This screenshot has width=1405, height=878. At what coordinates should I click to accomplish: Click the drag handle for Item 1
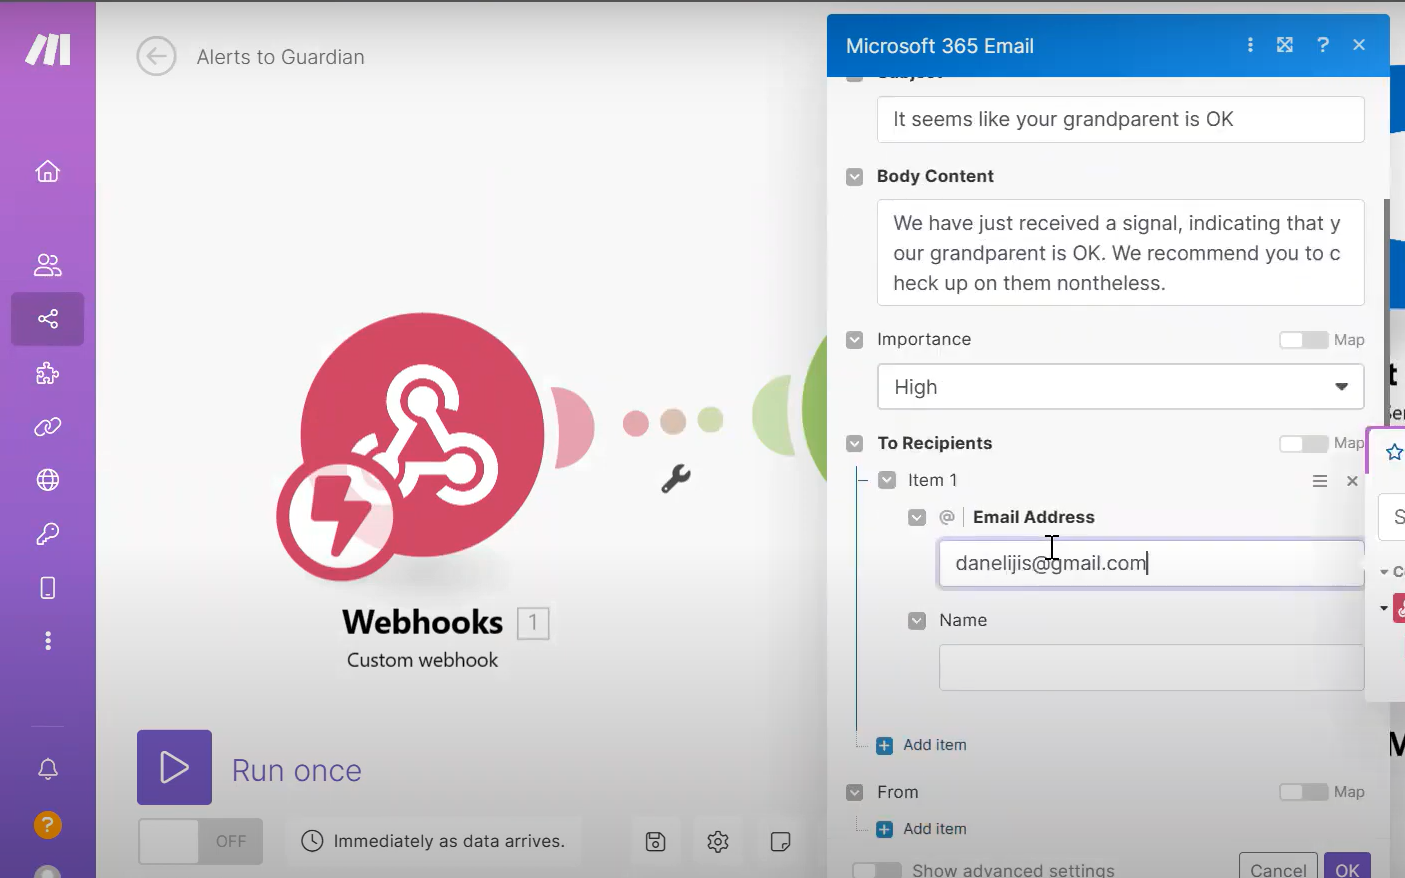(x=1320, y=481)
